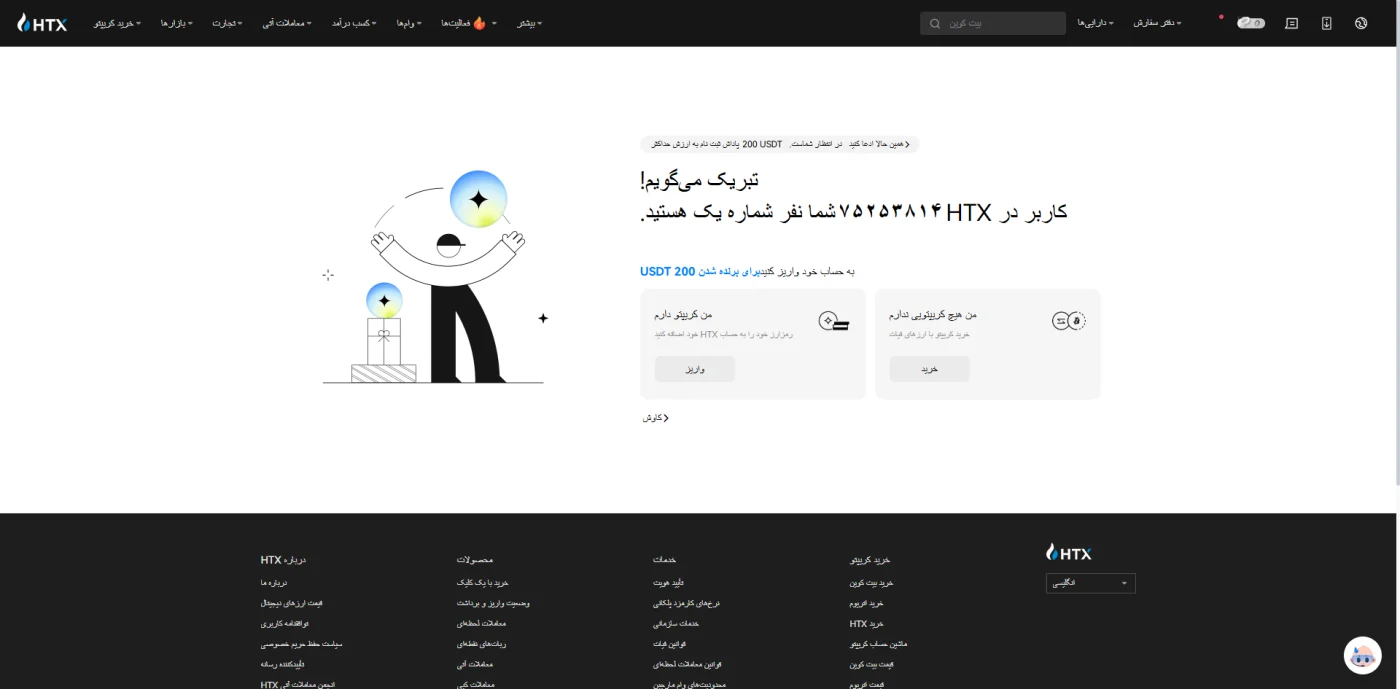Open footer link خرید HTX

coord(867,624)
